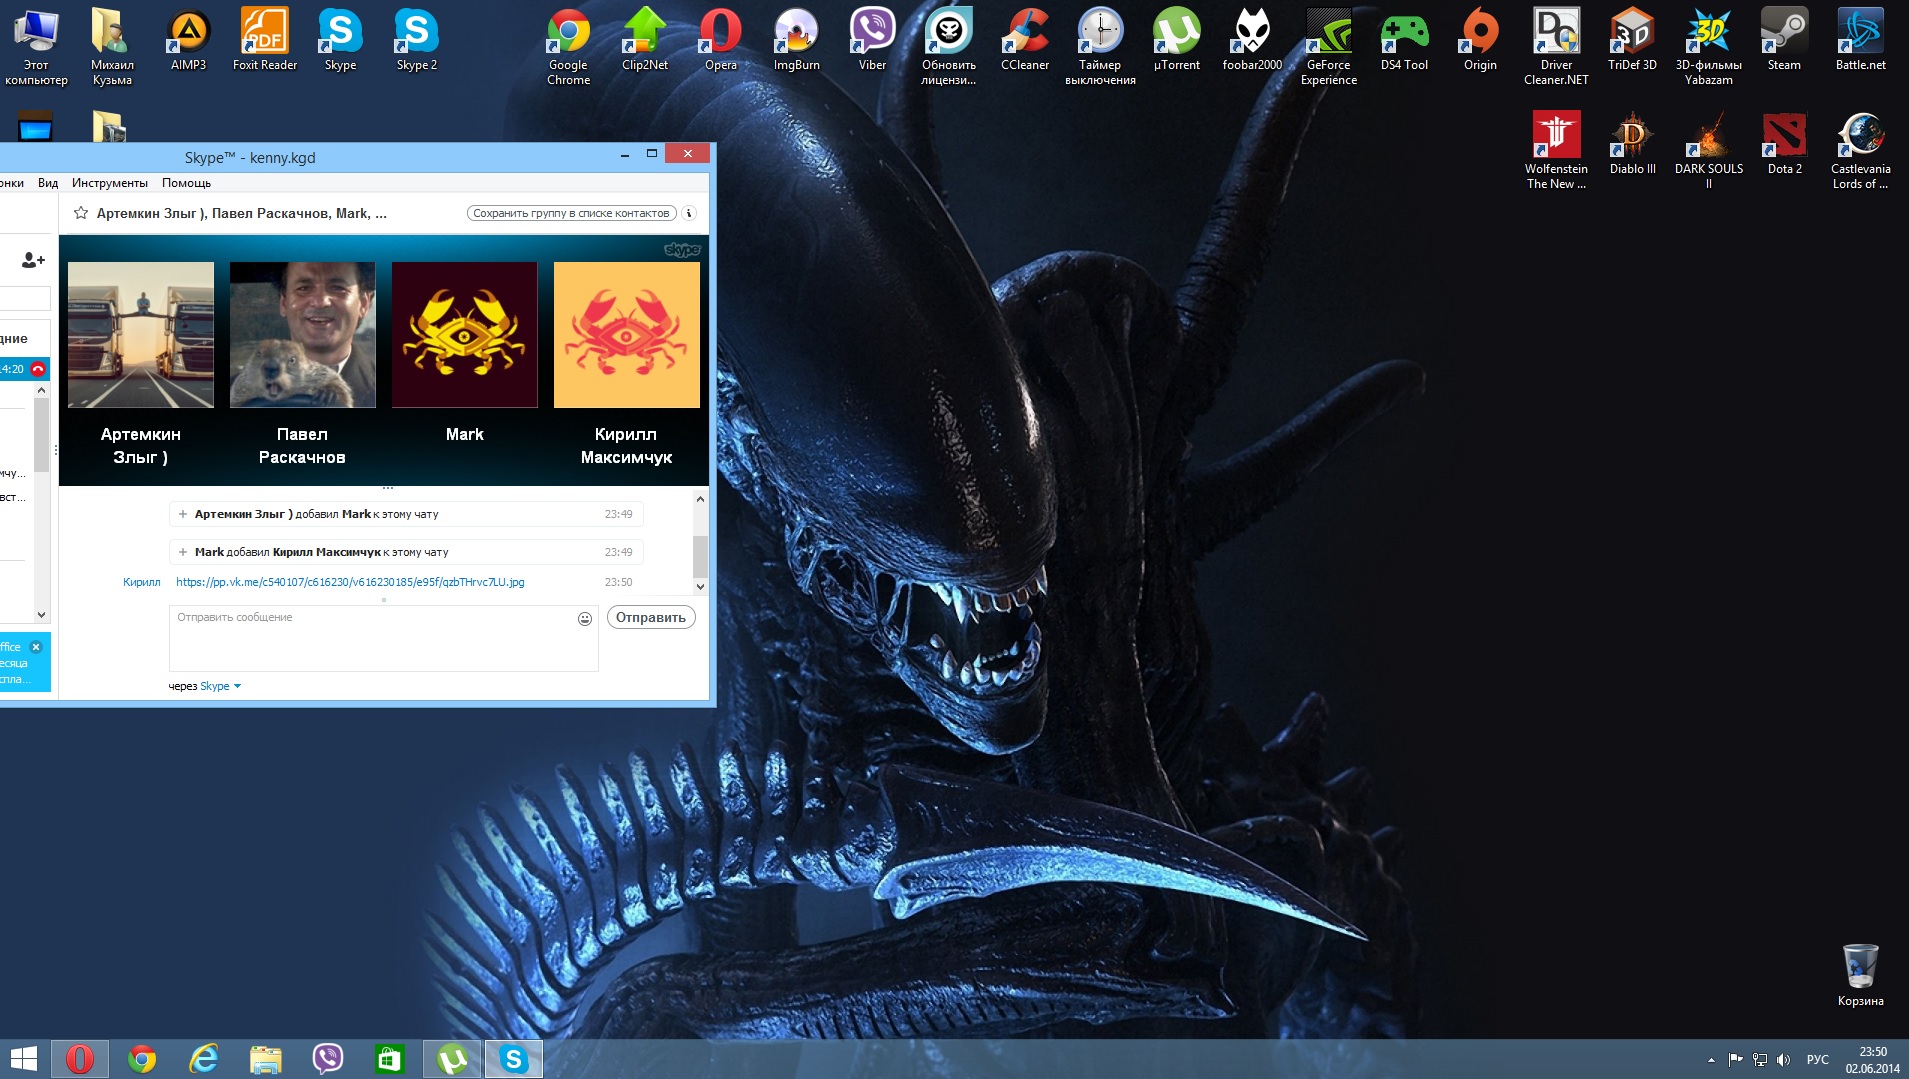Select the Diablo III desktop icon
This screenshot has width=1909, height=1079.
pos(1632,144)
